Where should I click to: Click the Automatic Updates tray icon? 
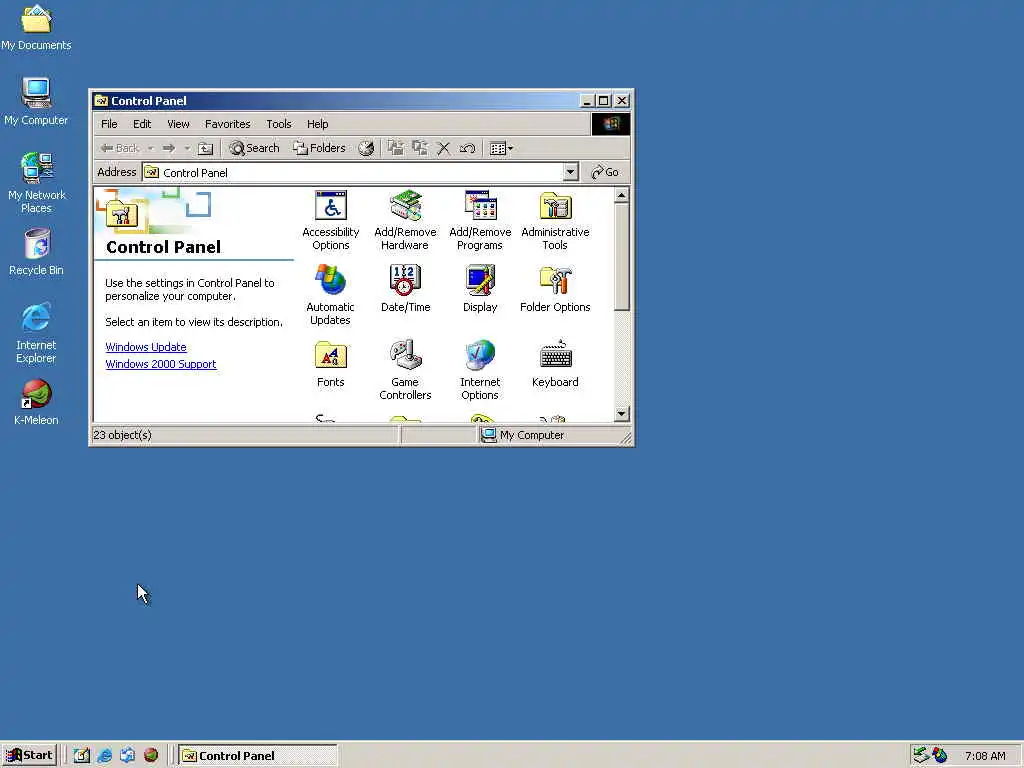click(x=940, y=756)
